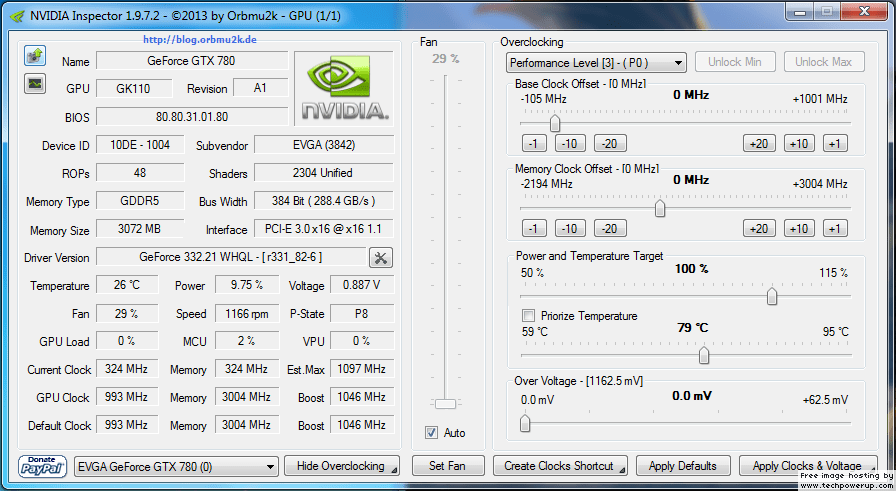Screen dimensions: 896x491
Task: Click the Hide Overclocking button
Action: pos(341,466)
